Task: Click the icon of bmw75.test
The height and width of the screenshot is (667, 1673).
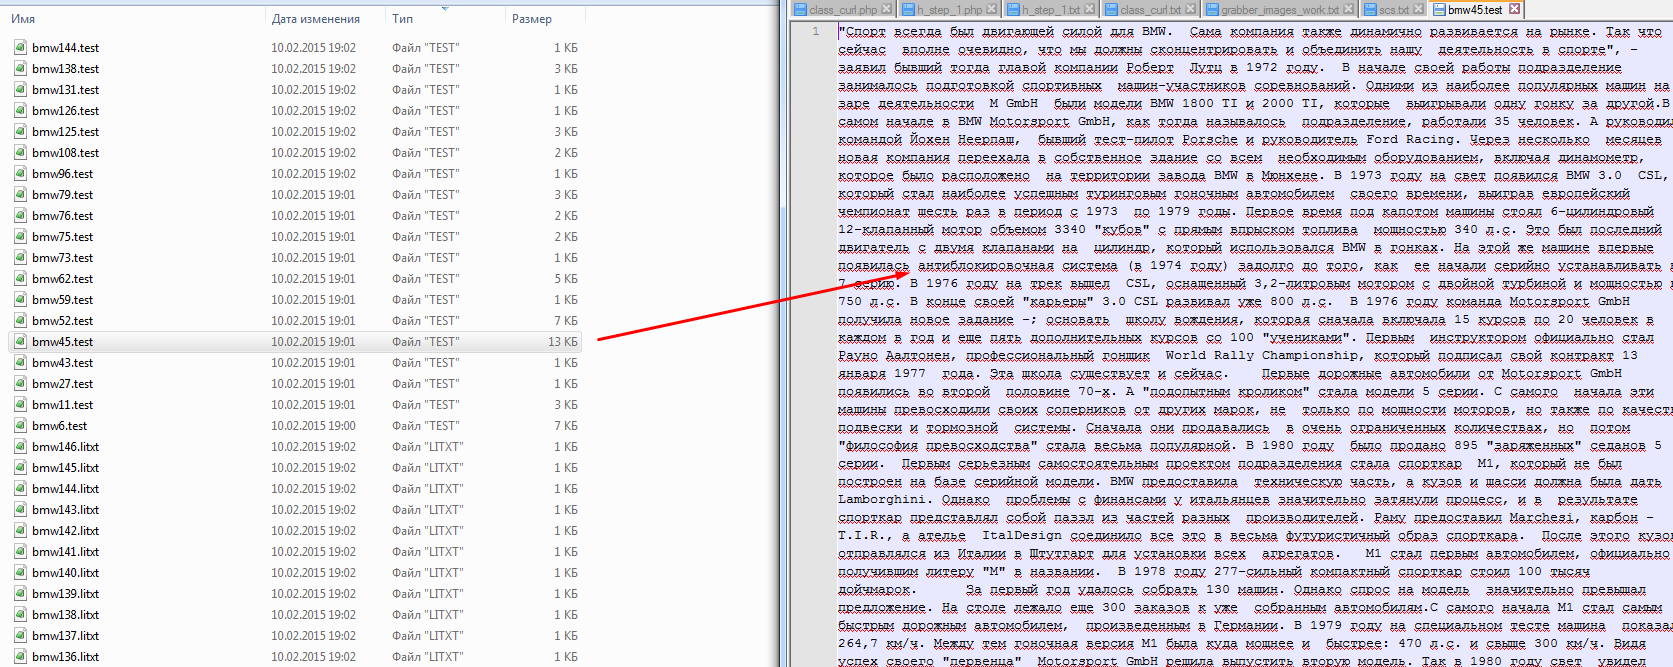Action: [20, 236]
